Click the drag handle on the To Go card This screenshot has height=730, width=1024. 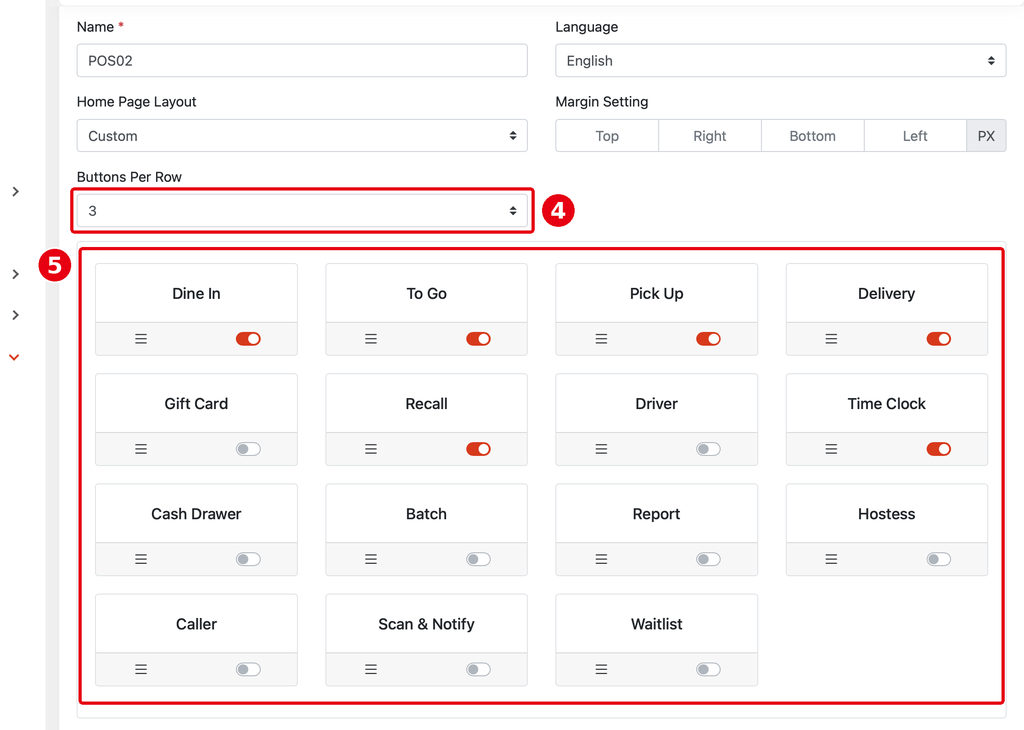(371, 339)
